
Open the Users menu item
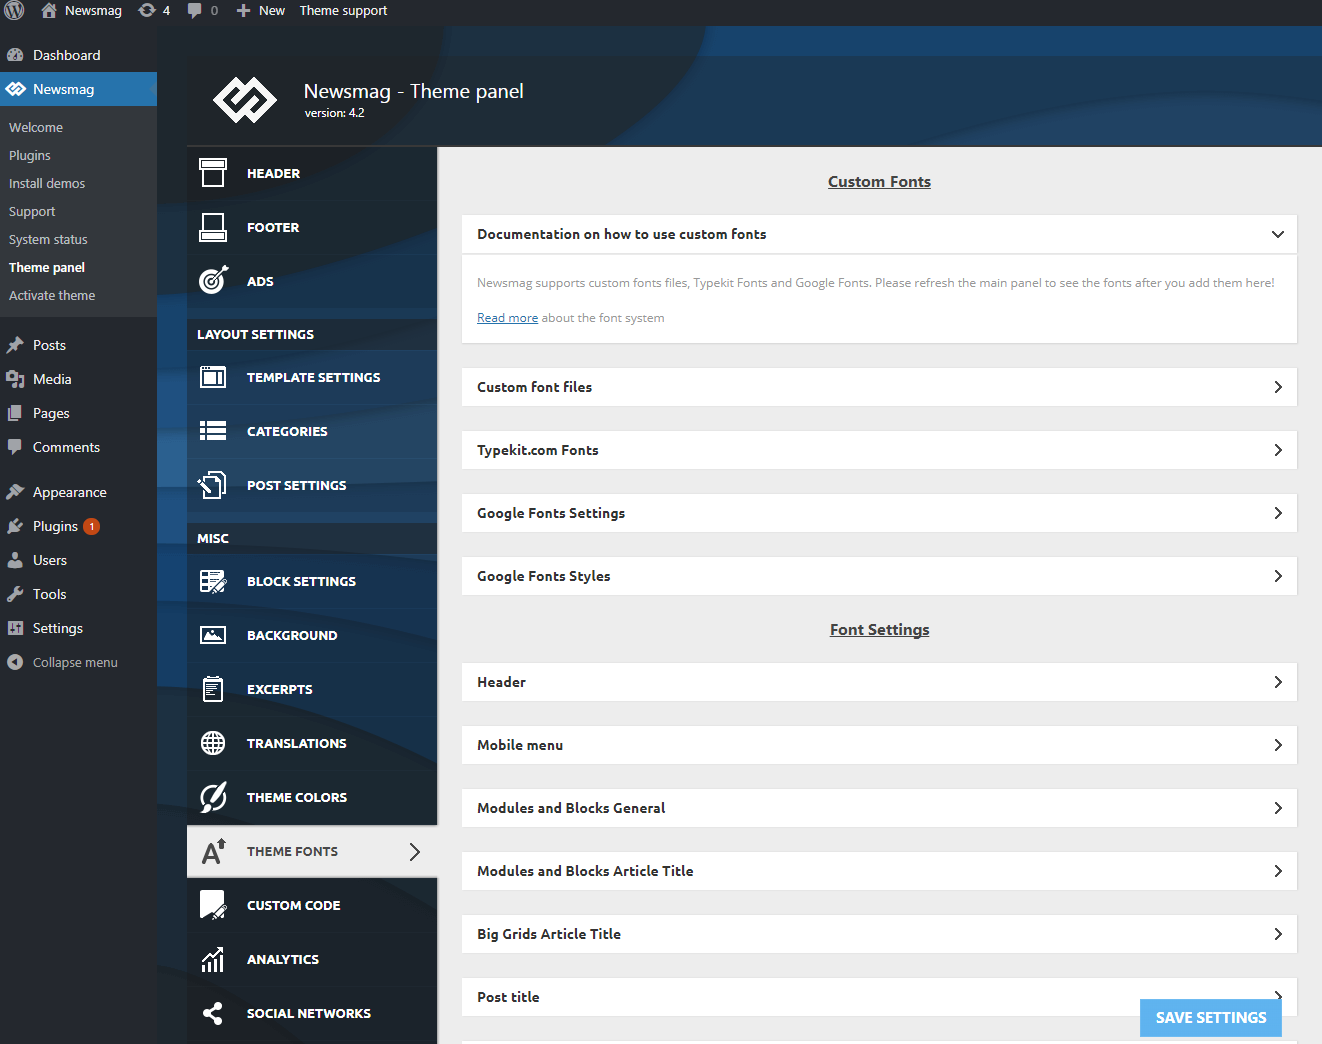click(x=50, y=560)
